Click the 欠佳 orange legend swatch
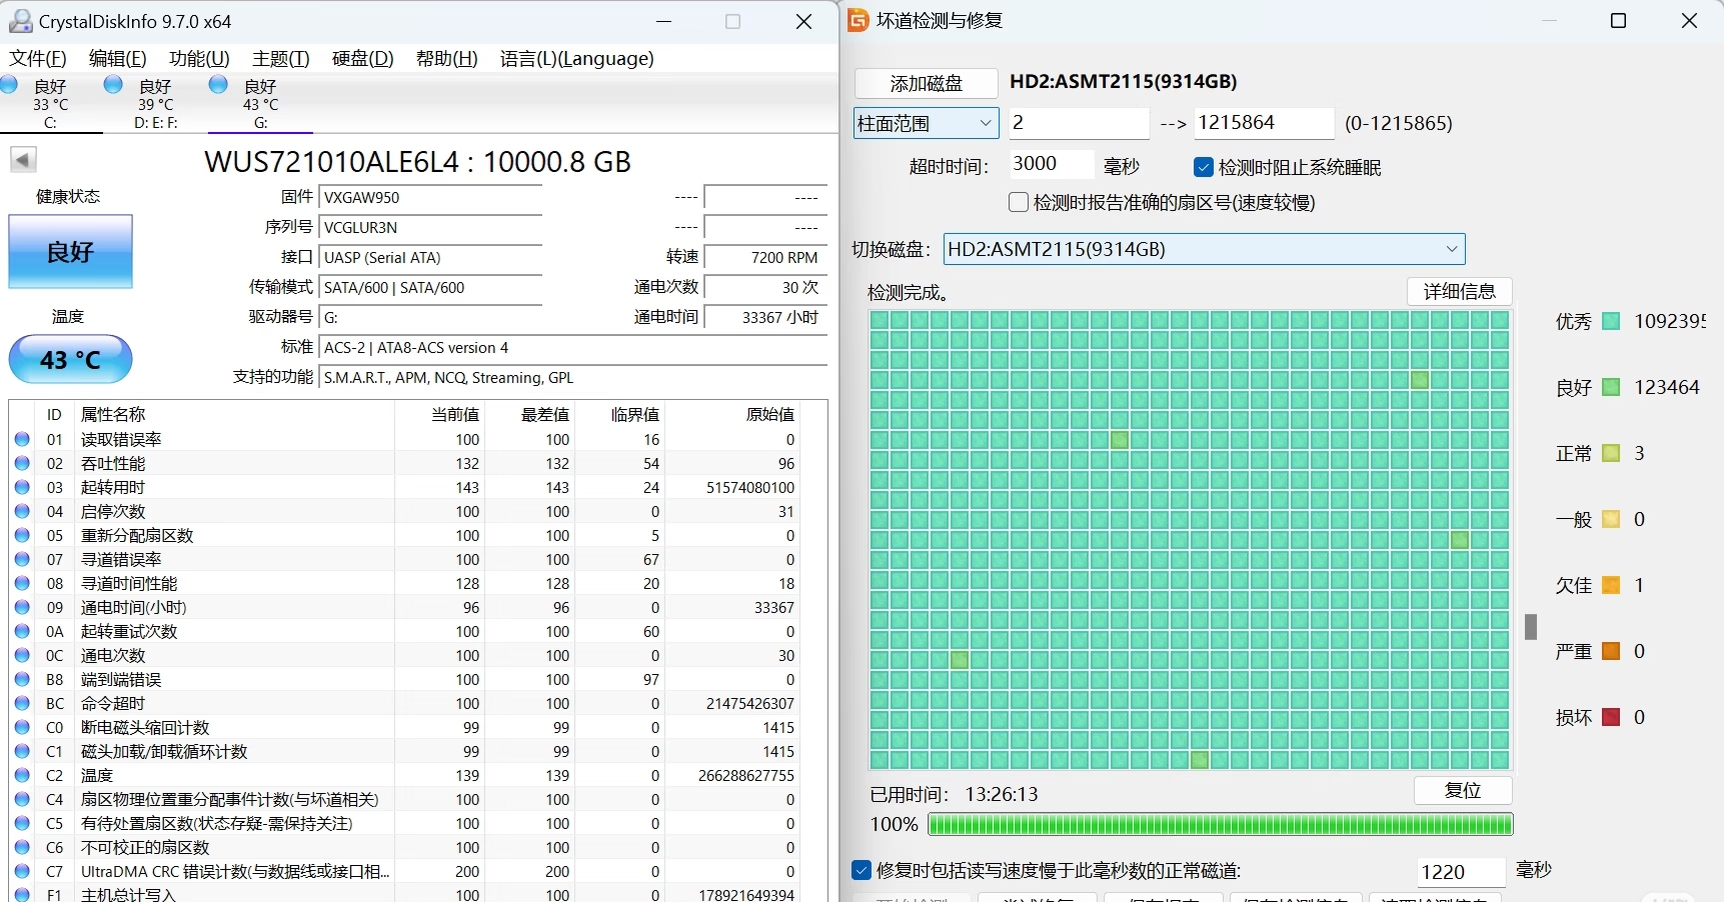This screenshot has height=902, width=1724. 1611,585
